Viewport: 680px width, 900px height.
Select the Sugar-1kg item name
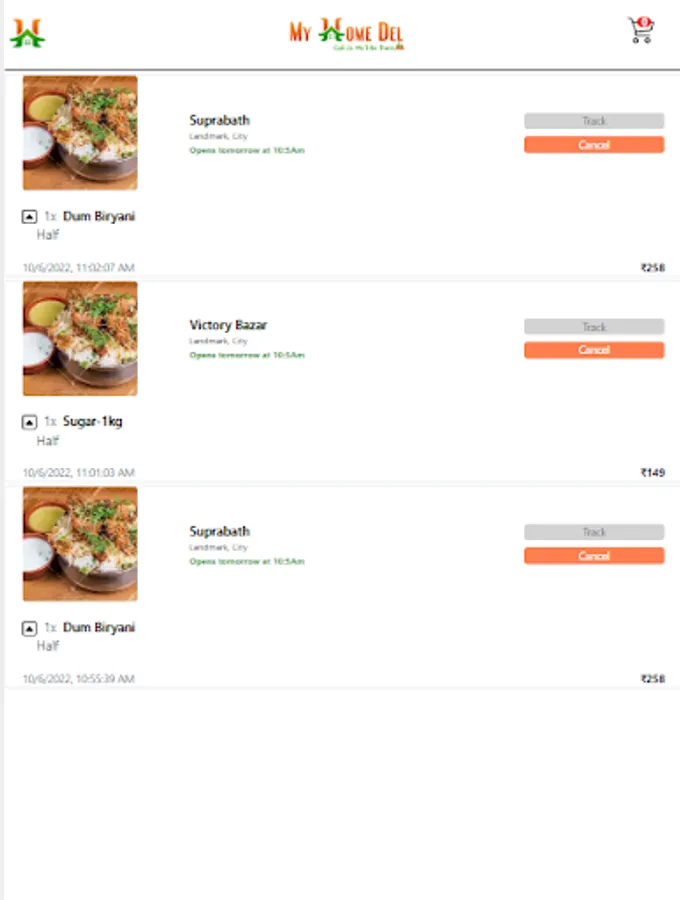[x=92, y=421]
